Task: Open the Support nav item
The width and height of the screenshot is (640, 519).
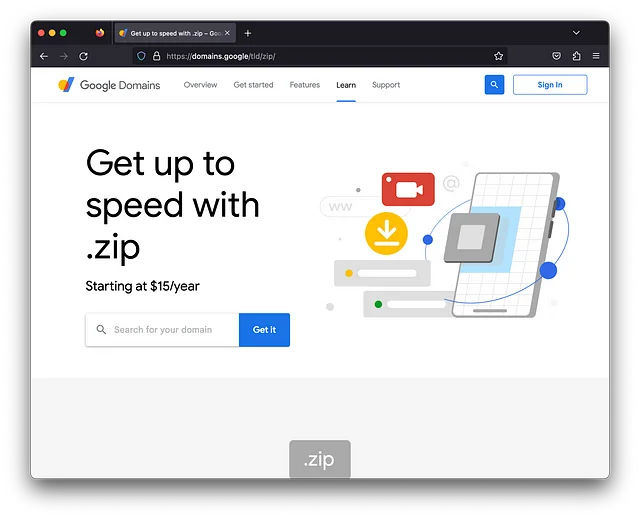Action: point(386,85)
